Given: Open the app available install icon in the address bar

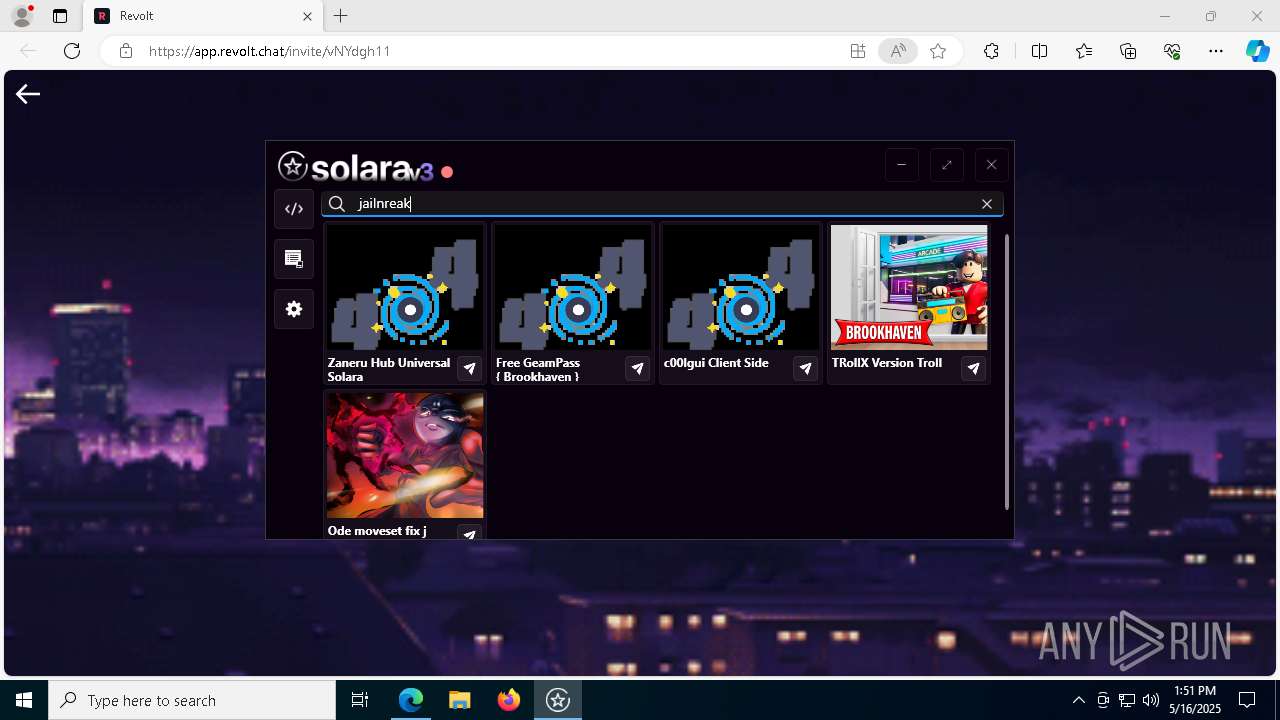Looking at the screenshot, I should (x=857, y=51).
